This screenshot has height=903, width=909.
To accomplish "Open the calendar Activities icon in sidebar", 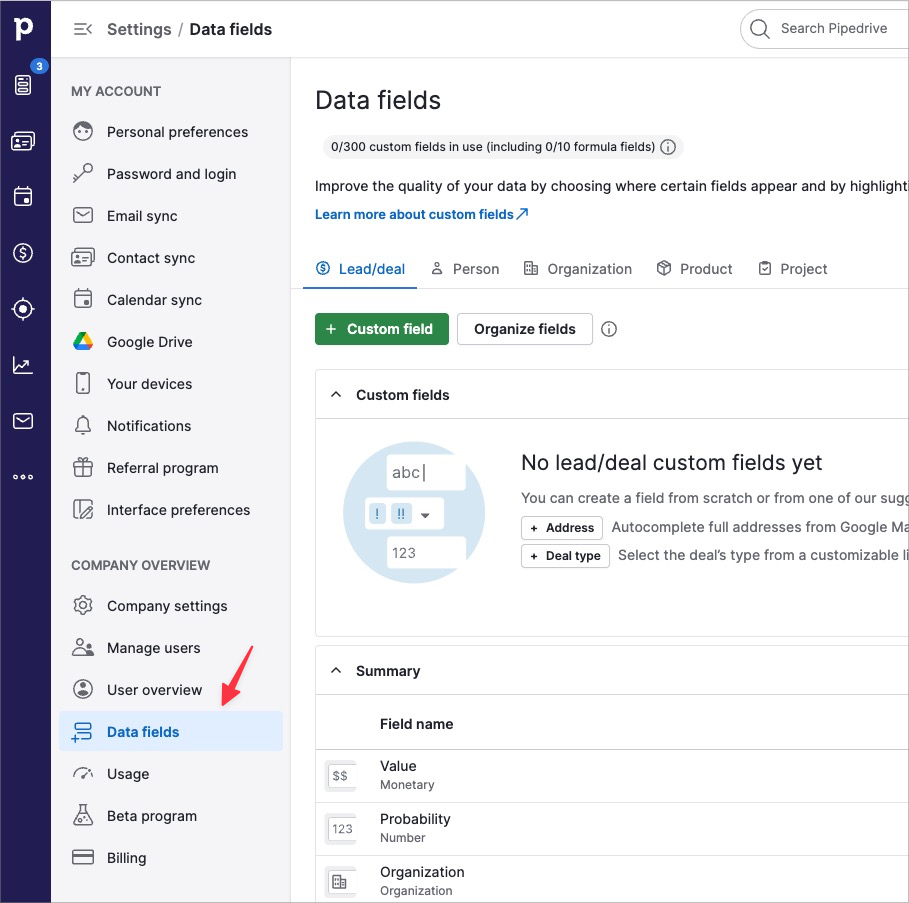I will [23, 197].
